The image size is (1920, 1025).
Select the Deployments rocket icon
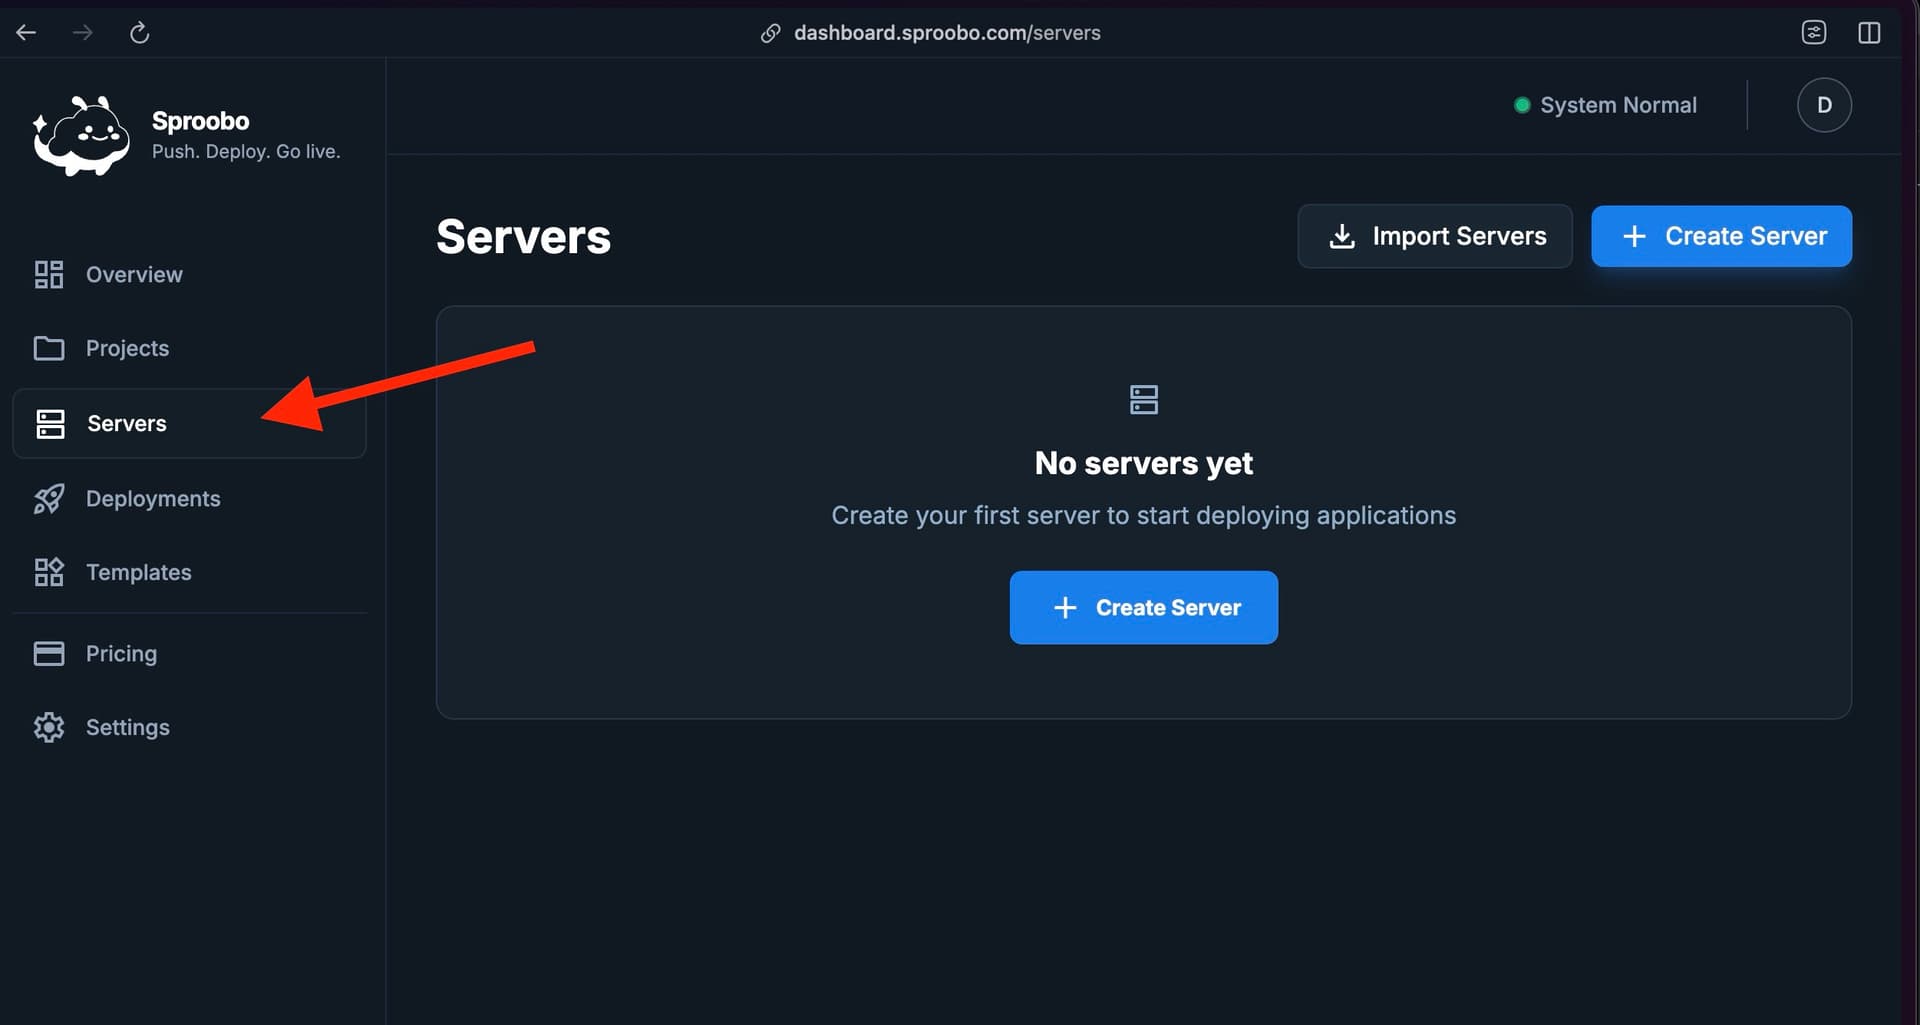tap(50, 498)
